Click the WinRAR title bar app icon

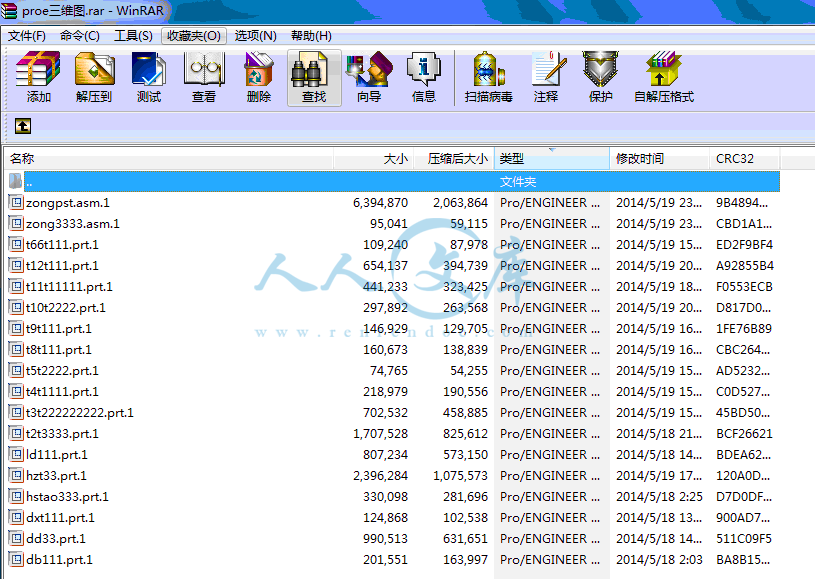9,10
